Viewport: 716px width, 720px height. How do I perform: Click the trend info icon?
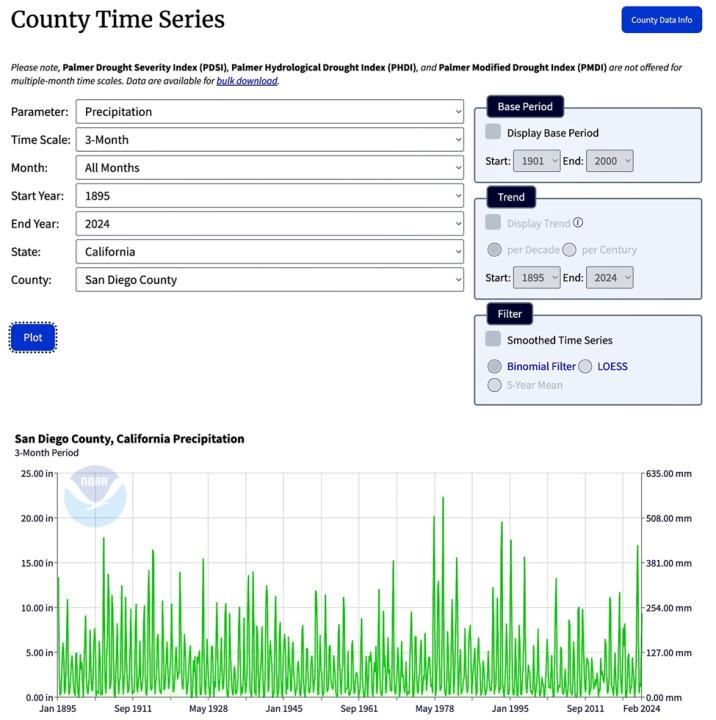578,223
